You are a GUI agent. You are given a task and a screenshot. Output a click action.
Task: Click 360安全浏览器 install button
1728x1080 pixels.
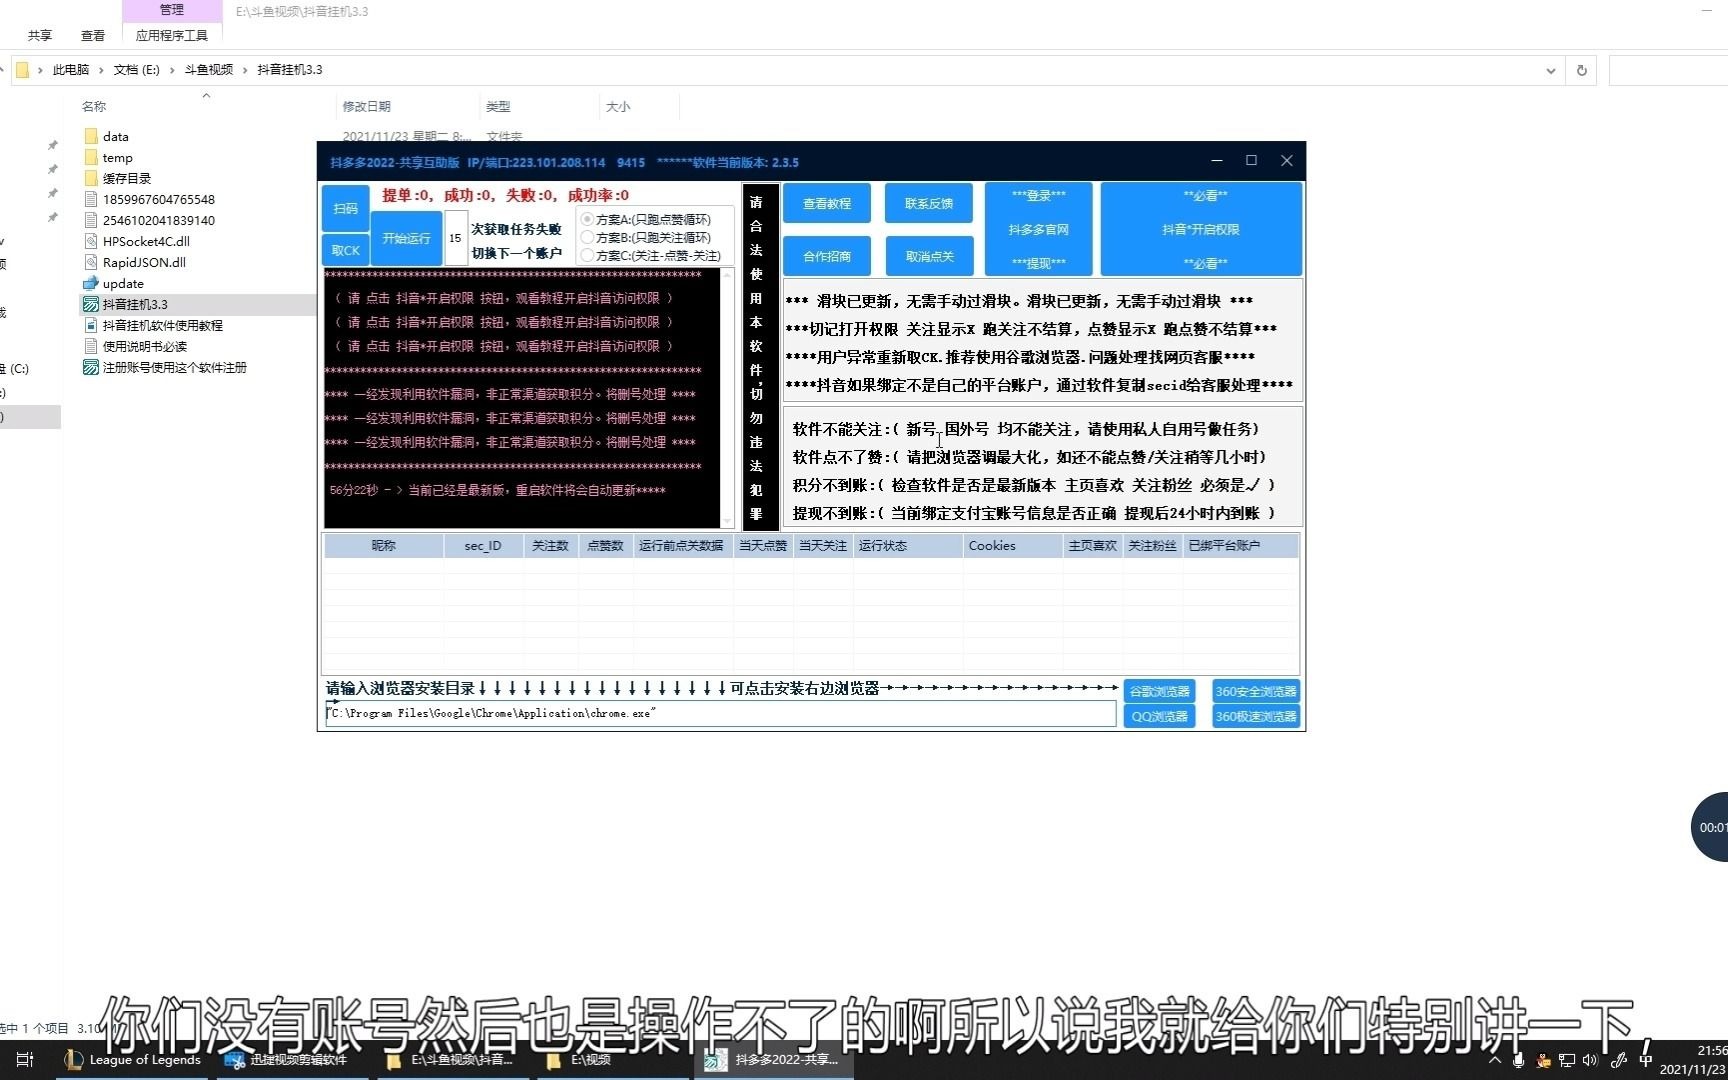1256,691
